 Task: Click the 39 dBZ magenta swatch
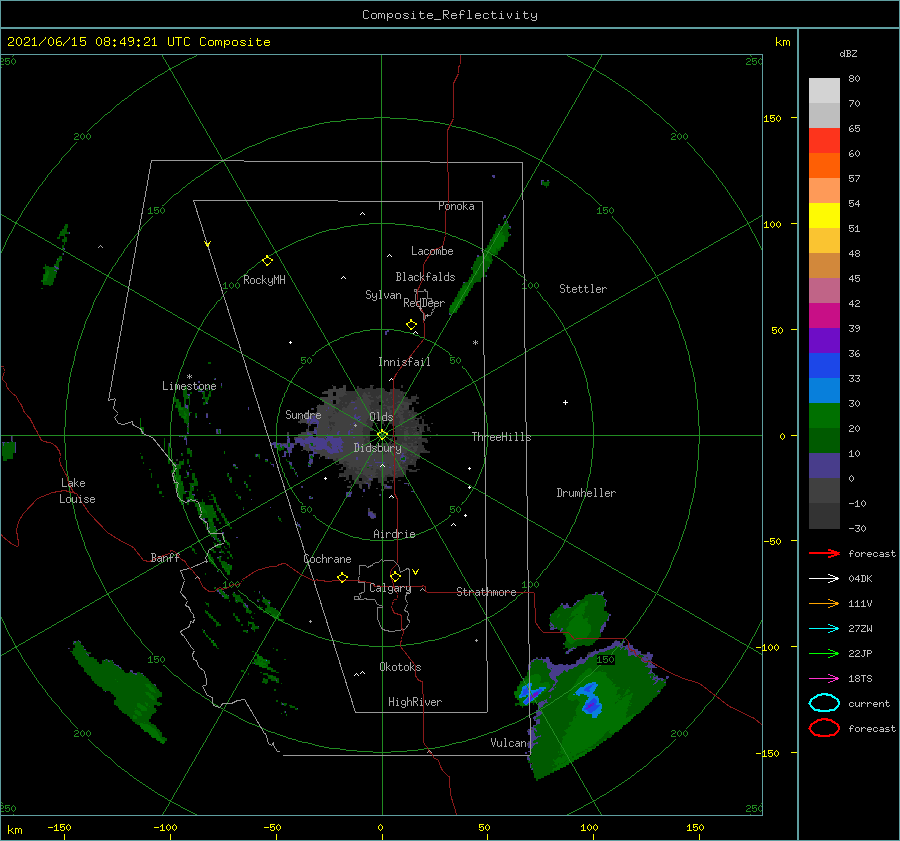pos(824,316)
